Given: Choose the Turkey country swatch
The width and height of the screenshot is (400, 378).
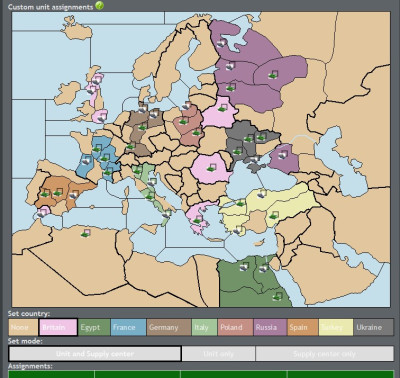Looking at the screenshot, I should [336, 327].
